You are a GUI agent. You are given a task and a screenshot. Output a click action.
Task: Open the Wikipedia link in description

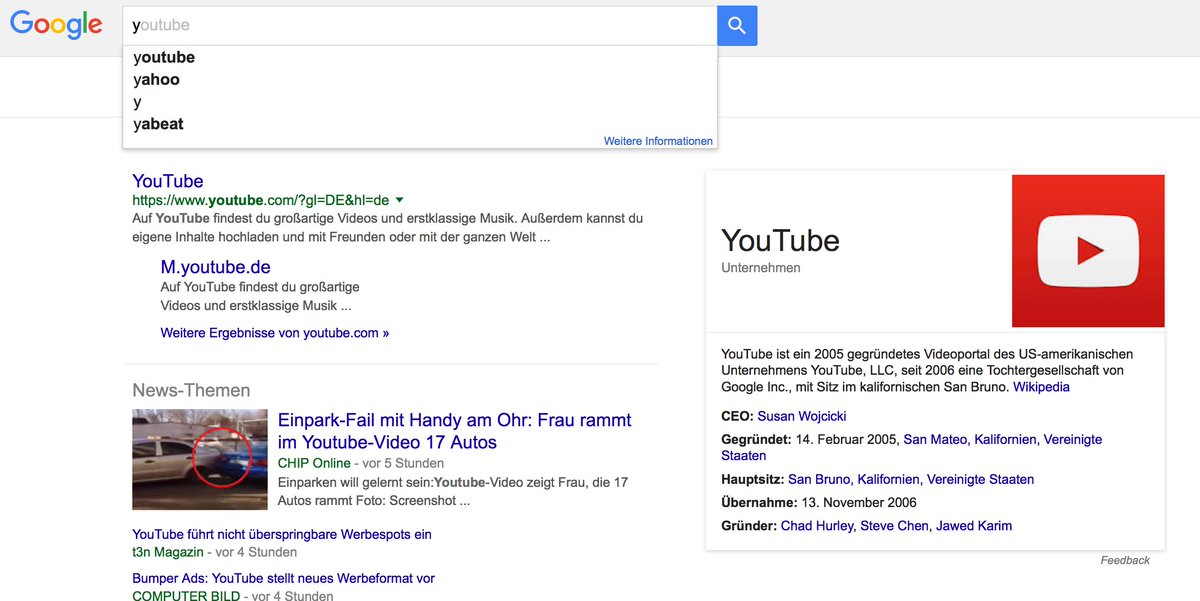(1041, 387)
